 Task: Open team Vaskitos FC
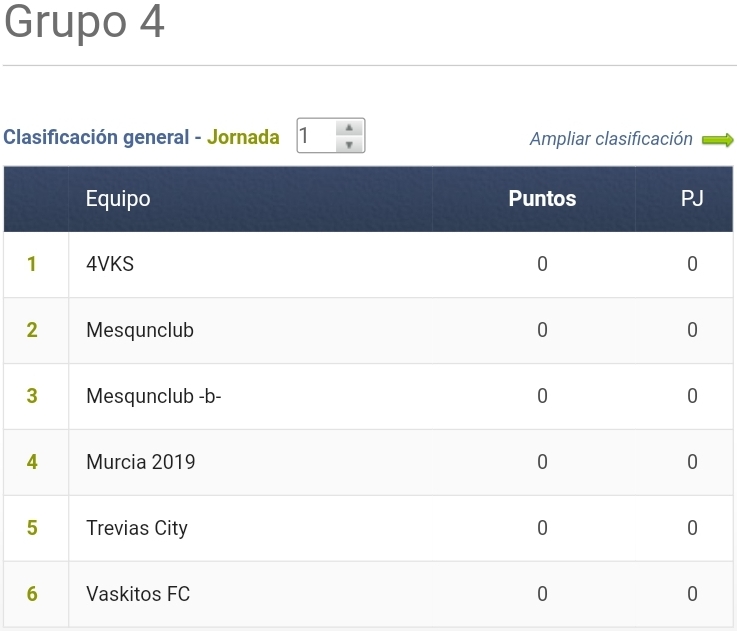138,594
